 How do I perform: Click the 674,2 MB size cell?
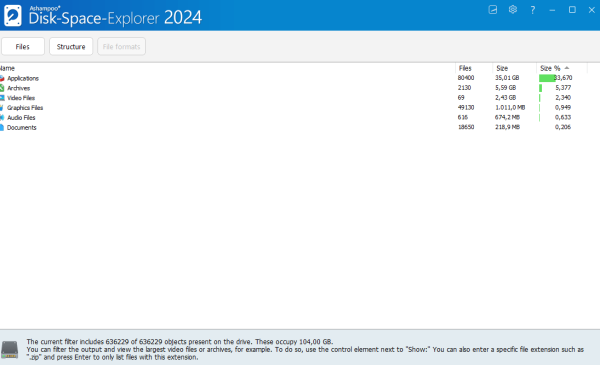pyautogui.click(x=507, y=117)
